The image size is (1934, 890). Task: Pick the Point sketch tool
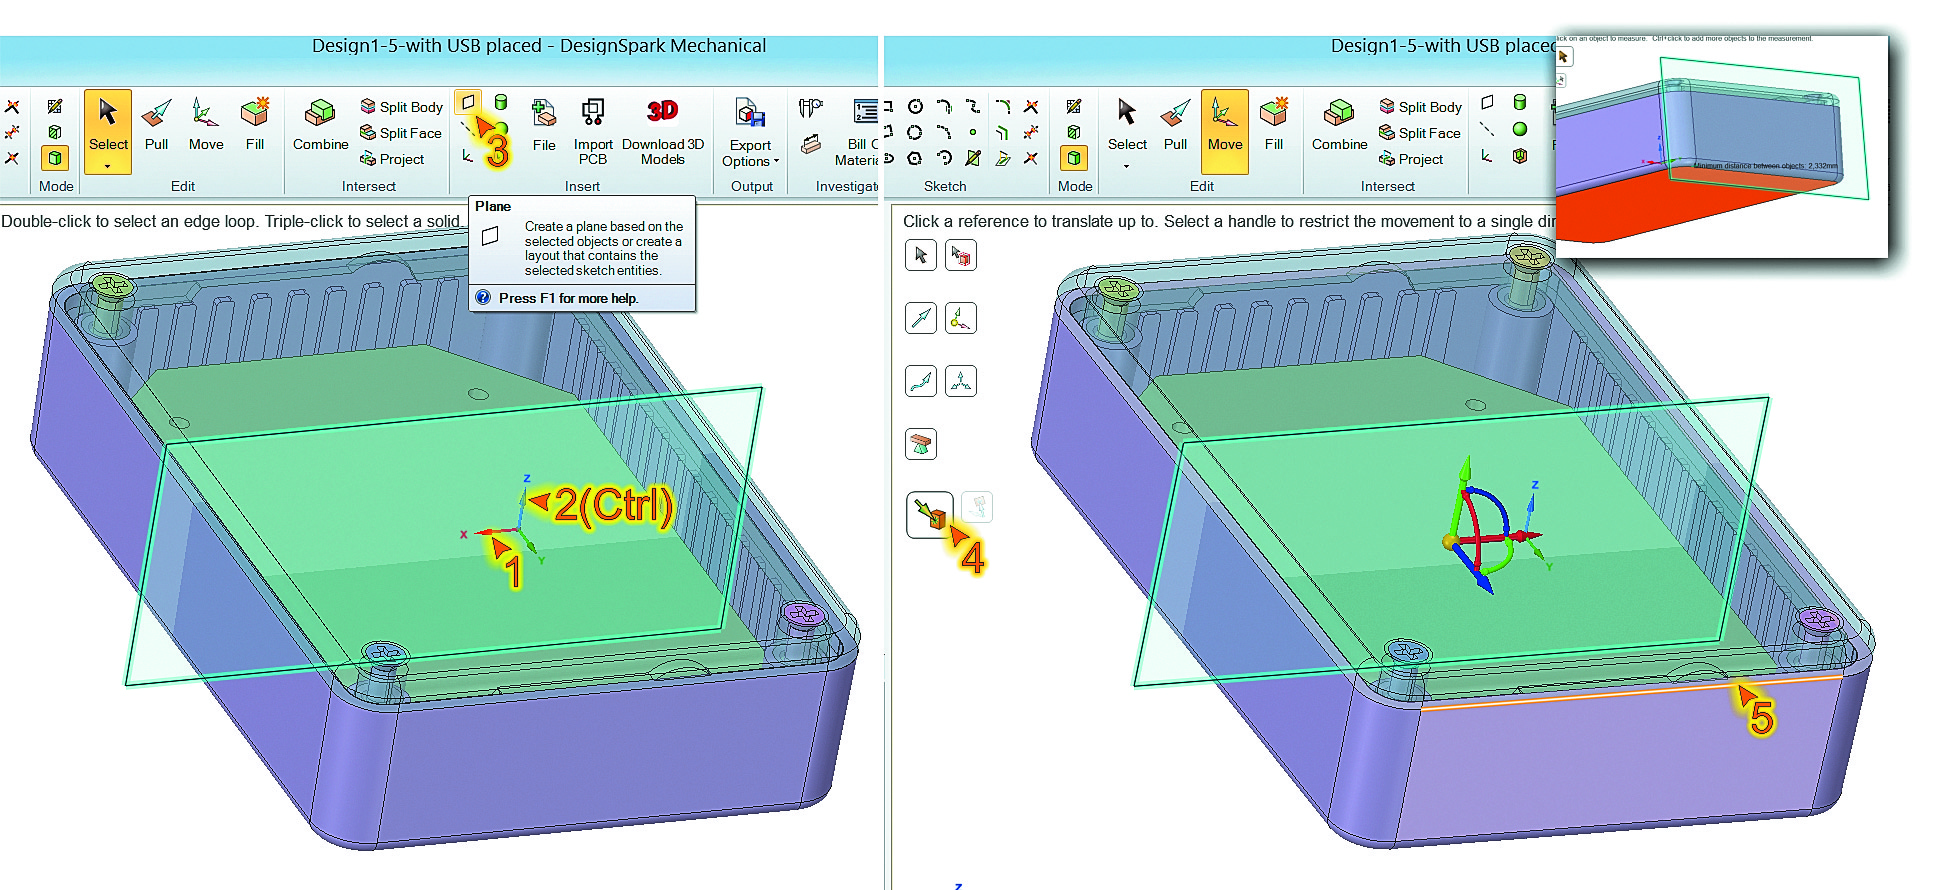tap(973, 132)
